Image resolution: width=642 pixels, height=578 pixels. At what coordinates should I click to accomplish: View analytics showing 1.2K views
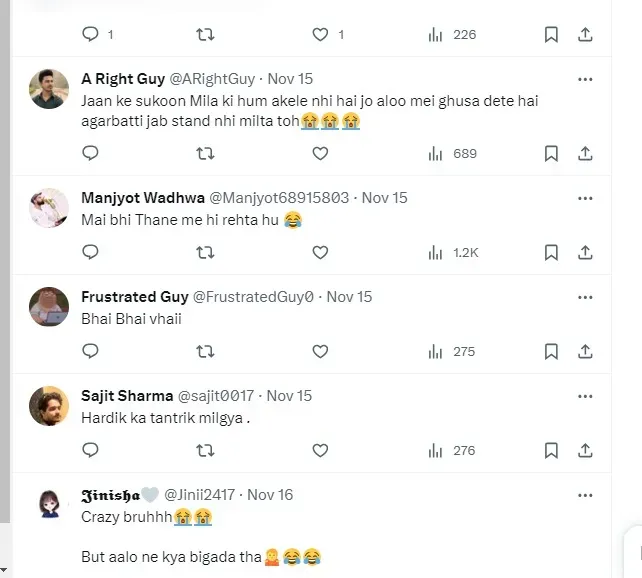point(453,253)
